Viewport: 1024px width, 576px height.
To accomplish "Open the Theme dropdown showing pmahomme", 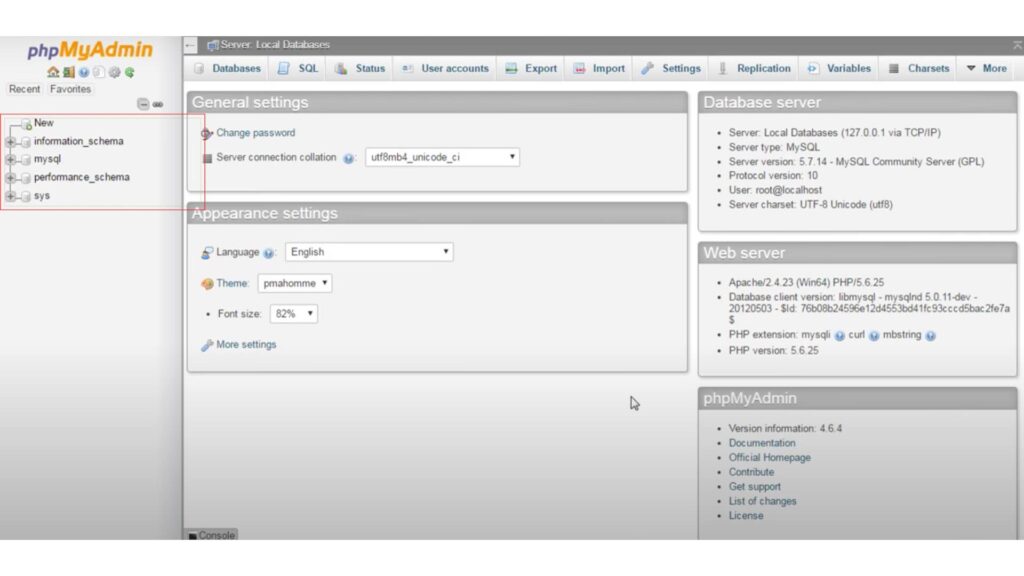I will coord(295,283).
